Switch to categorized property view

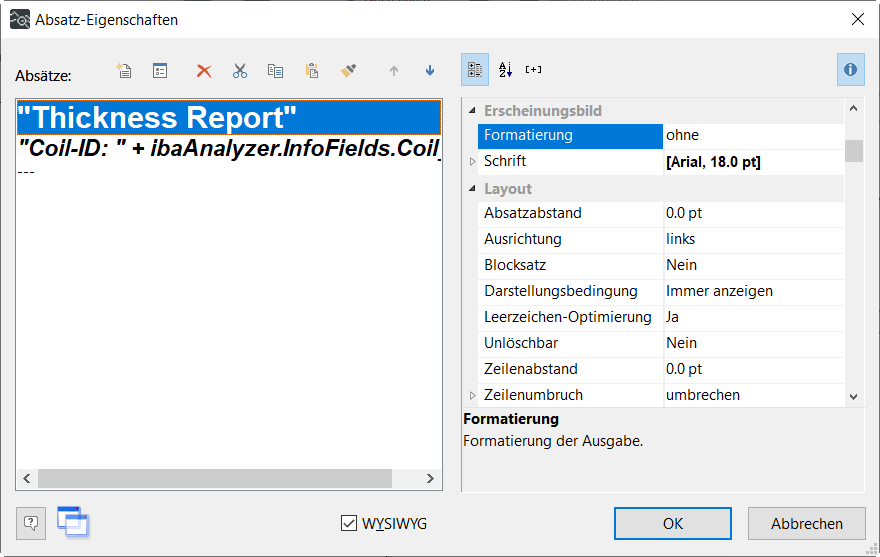point(476,69)
